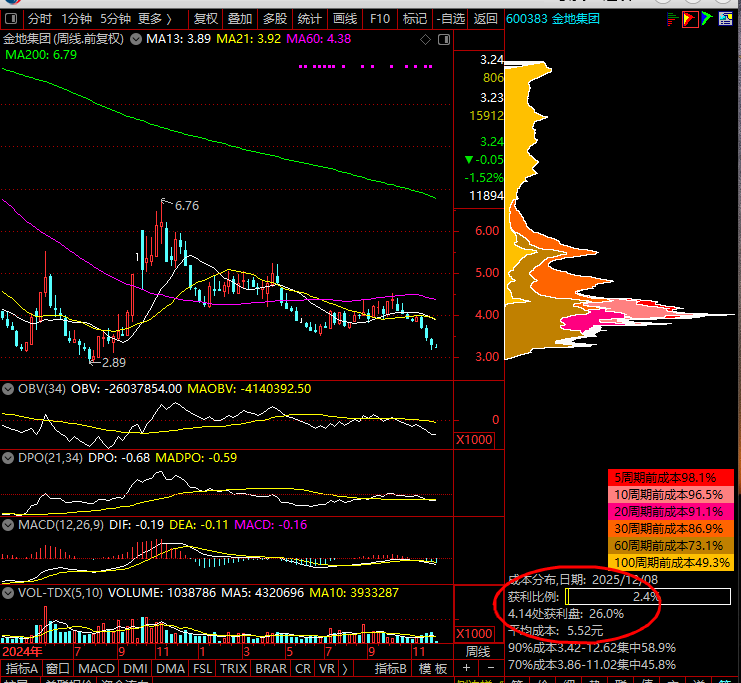The width and height of the screenshot is (741, 683).
Task: Click the 4.14处获利盘: 26.0% text
Action: (566, 614)
